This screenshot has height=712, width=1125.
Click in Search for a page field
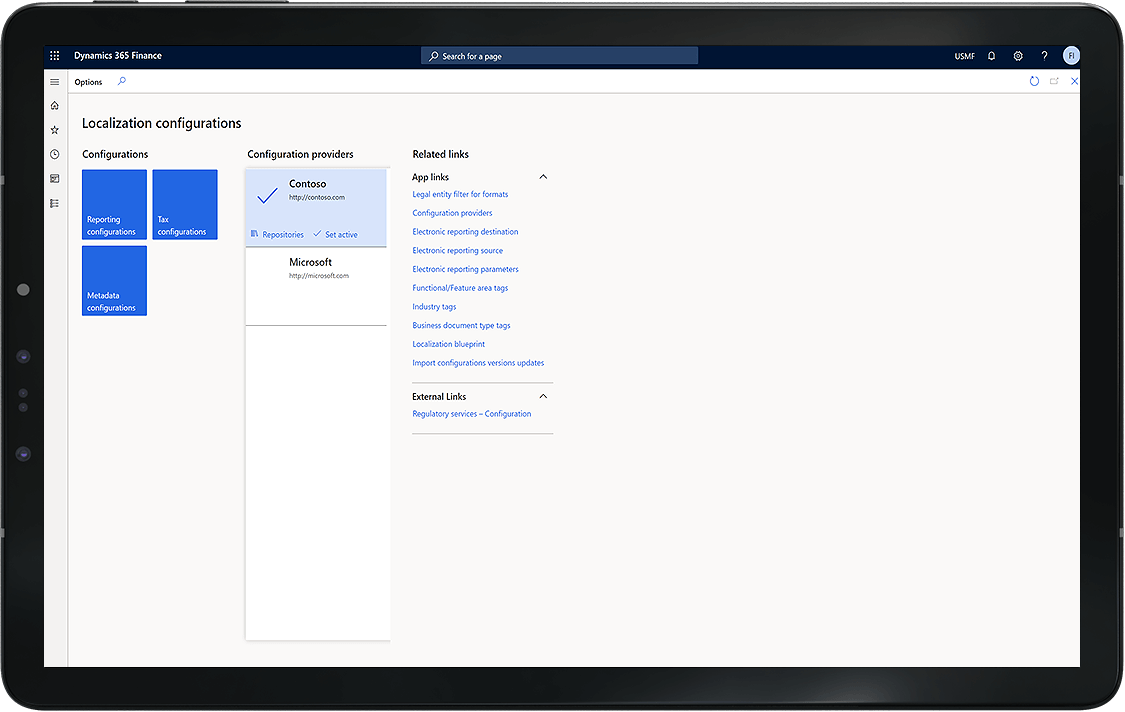(x=559, y=56)
